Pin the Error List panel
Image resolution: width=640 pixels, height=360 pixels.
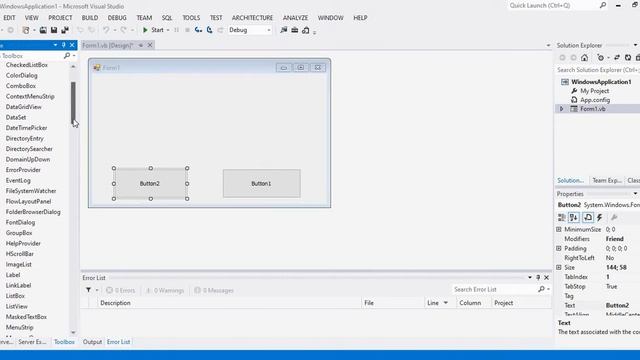pos(538,278)
